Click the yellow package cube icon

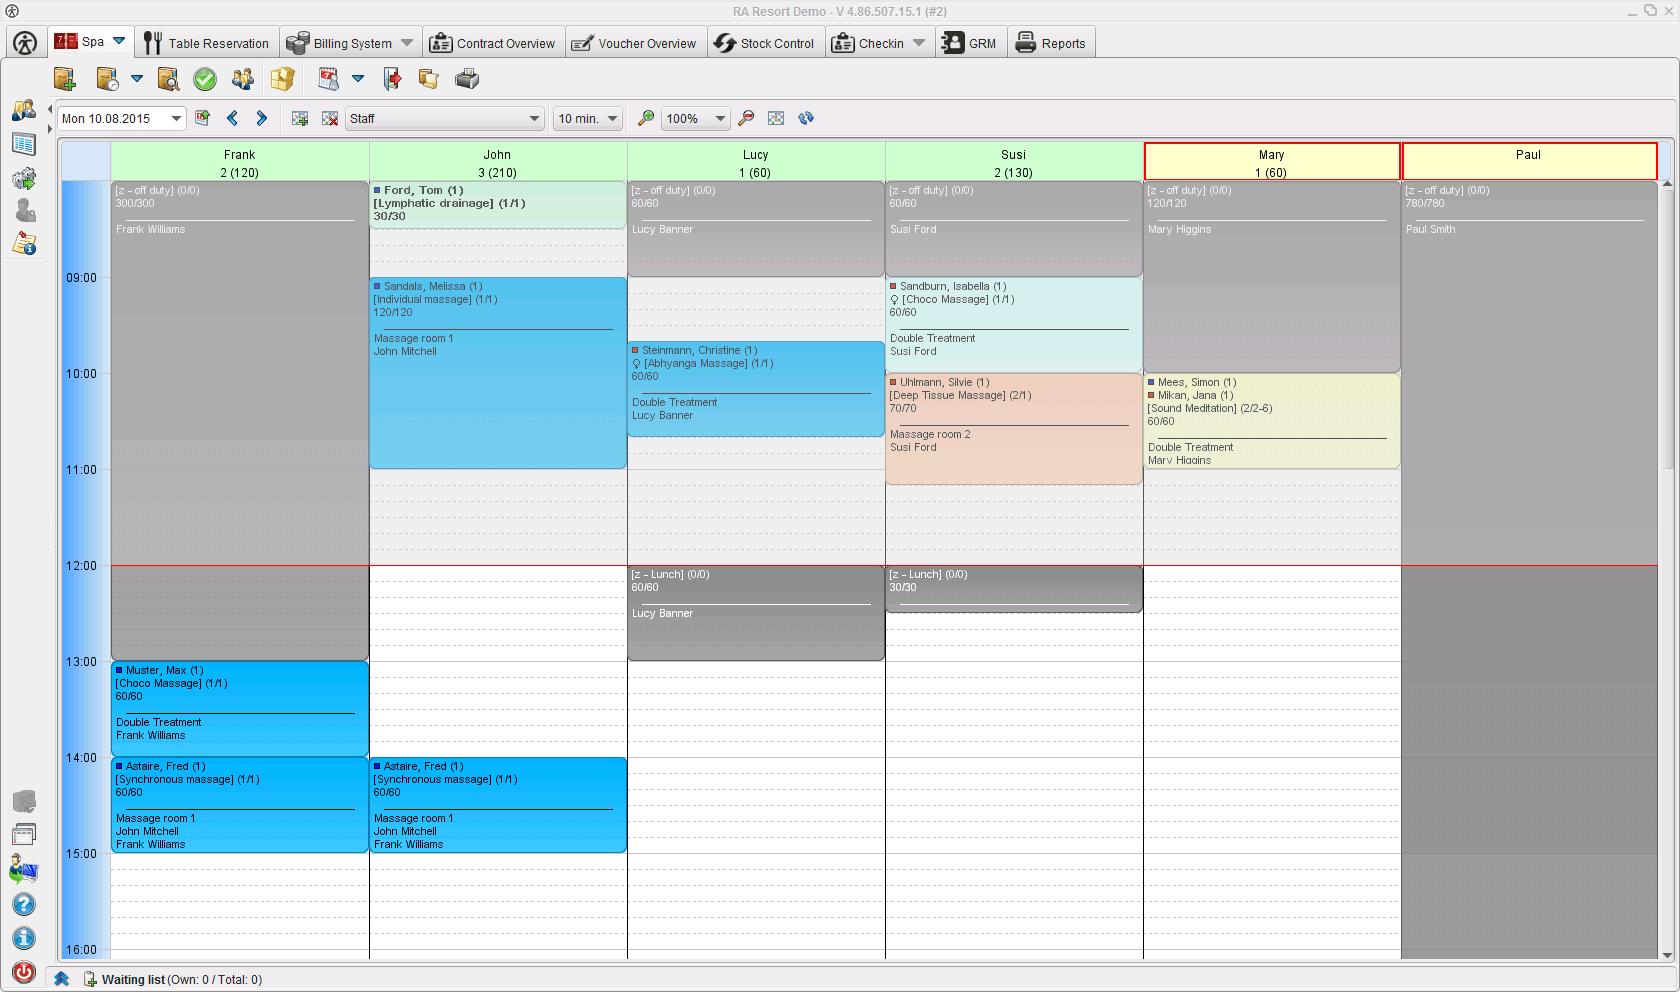(x=283, y=79)
